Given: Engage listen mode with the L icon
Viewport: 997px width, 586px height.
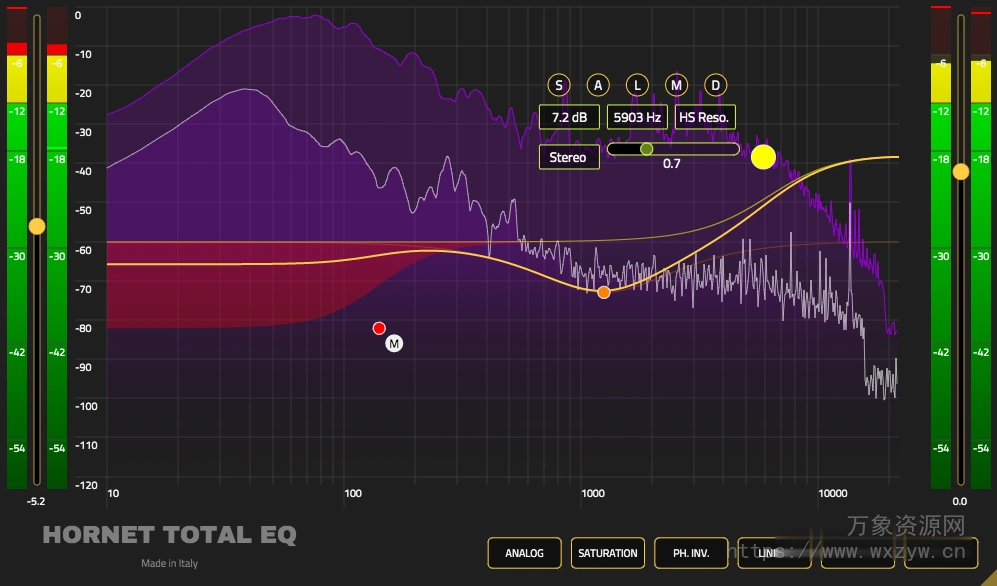Looking at the screenshot, I should 636,85.
